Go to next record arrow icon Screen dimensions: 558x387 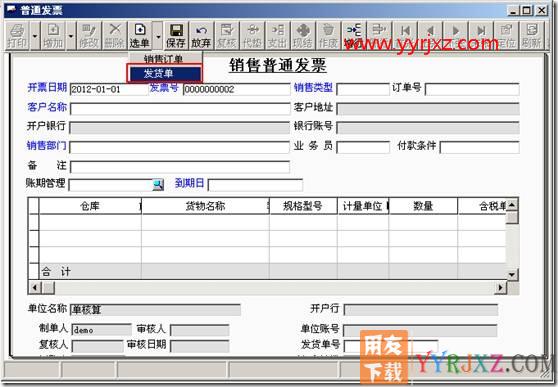pyautogui.click(x=456, y=32)
